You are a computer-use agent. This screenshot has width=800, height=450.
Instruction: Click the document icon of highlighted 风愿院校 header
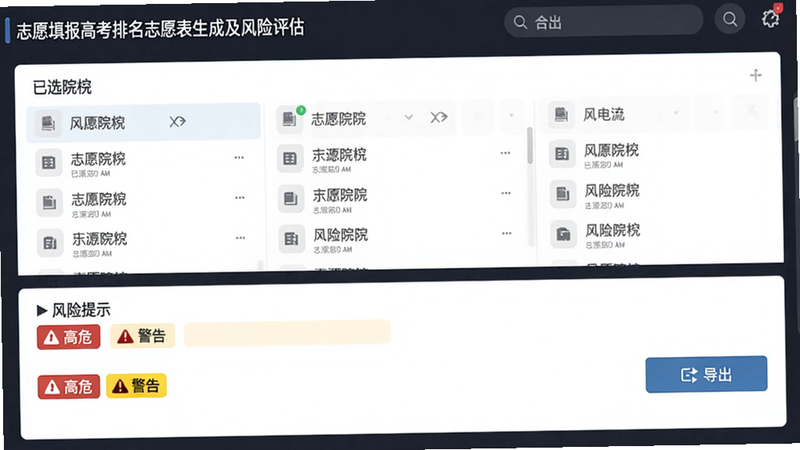click(48, 123)
